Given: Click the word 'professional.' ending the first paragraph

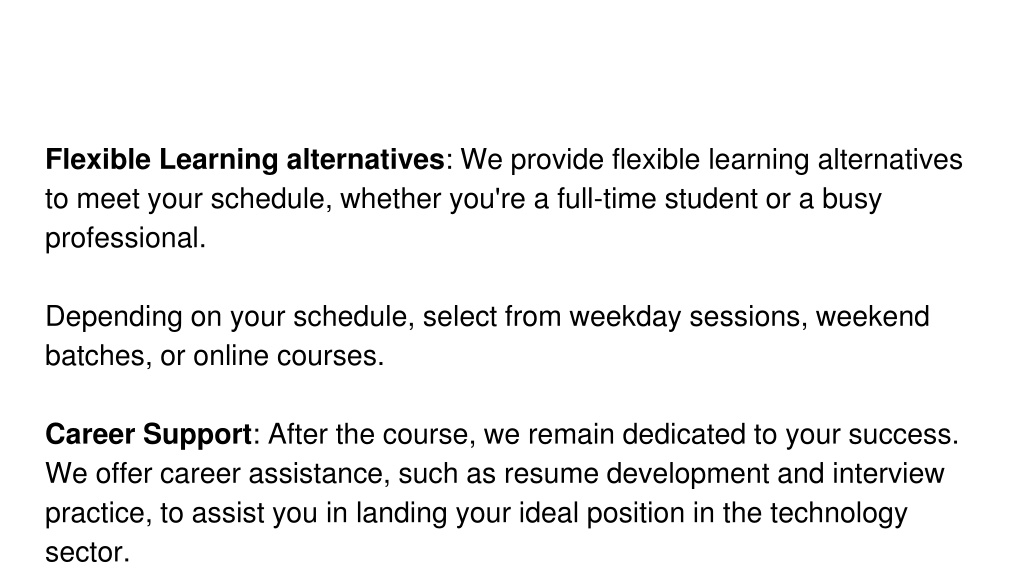Looking at the screenshot, I should tap(125, 238).
